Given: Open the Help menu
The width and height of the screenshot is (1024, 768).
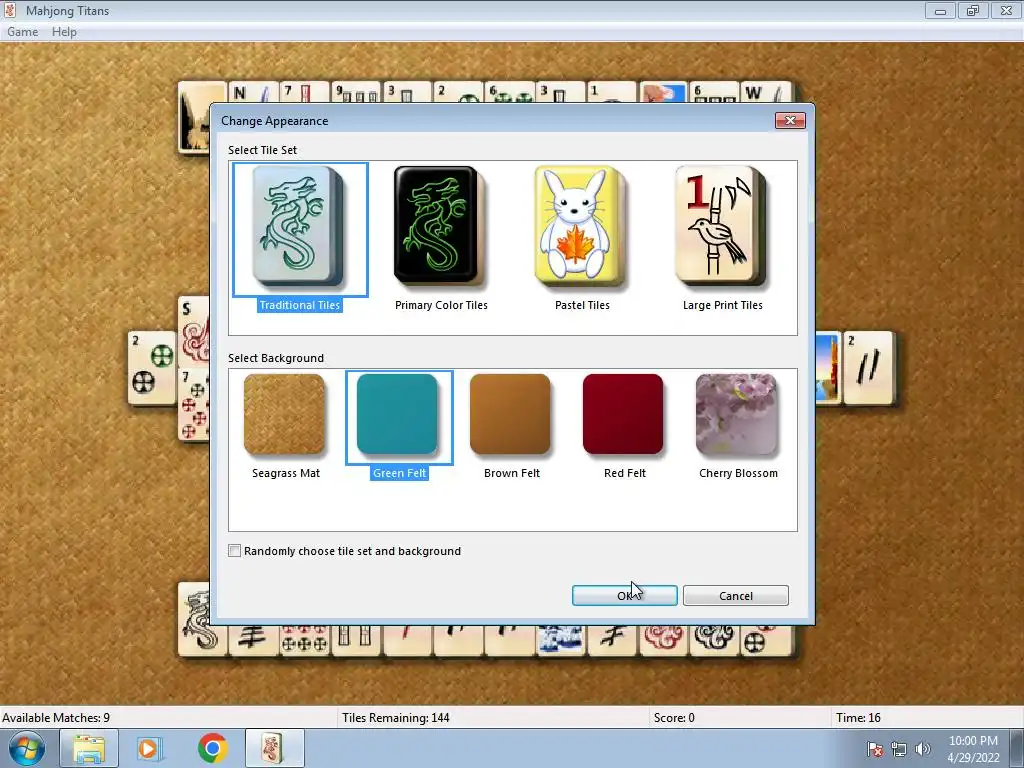Looking at the screenshot, I should [64, 31].
